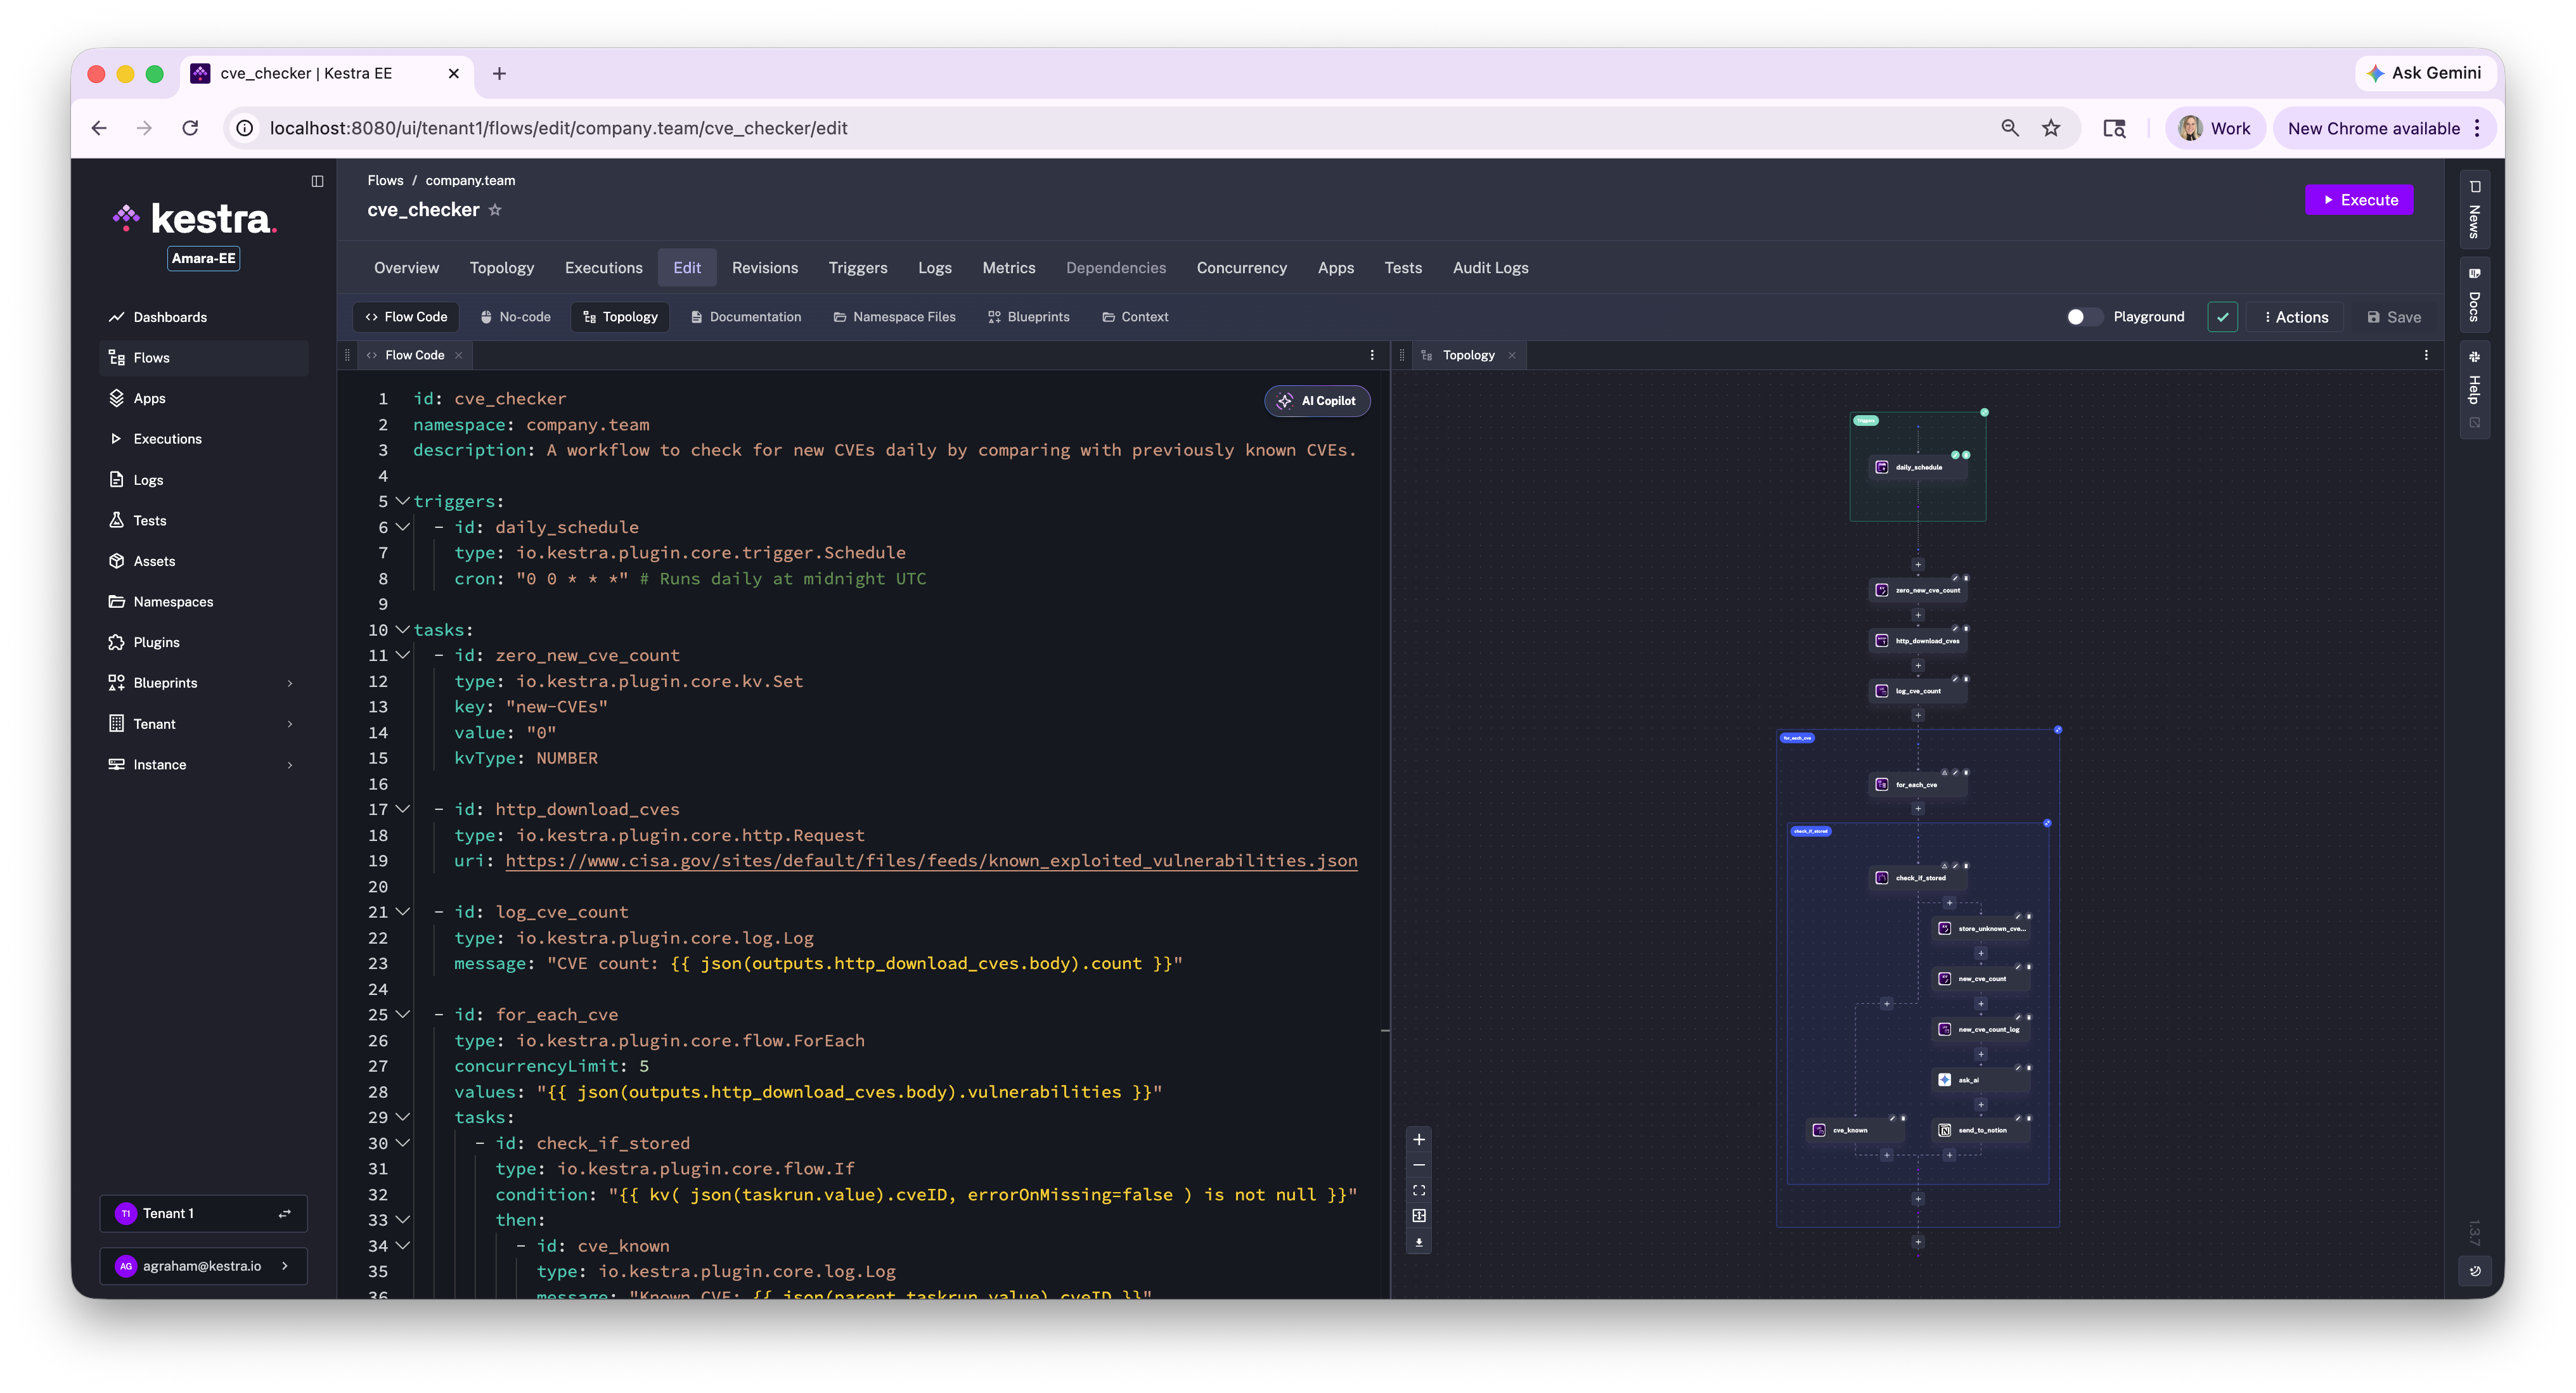Go to company.team namespace breadcrumb

470,181
